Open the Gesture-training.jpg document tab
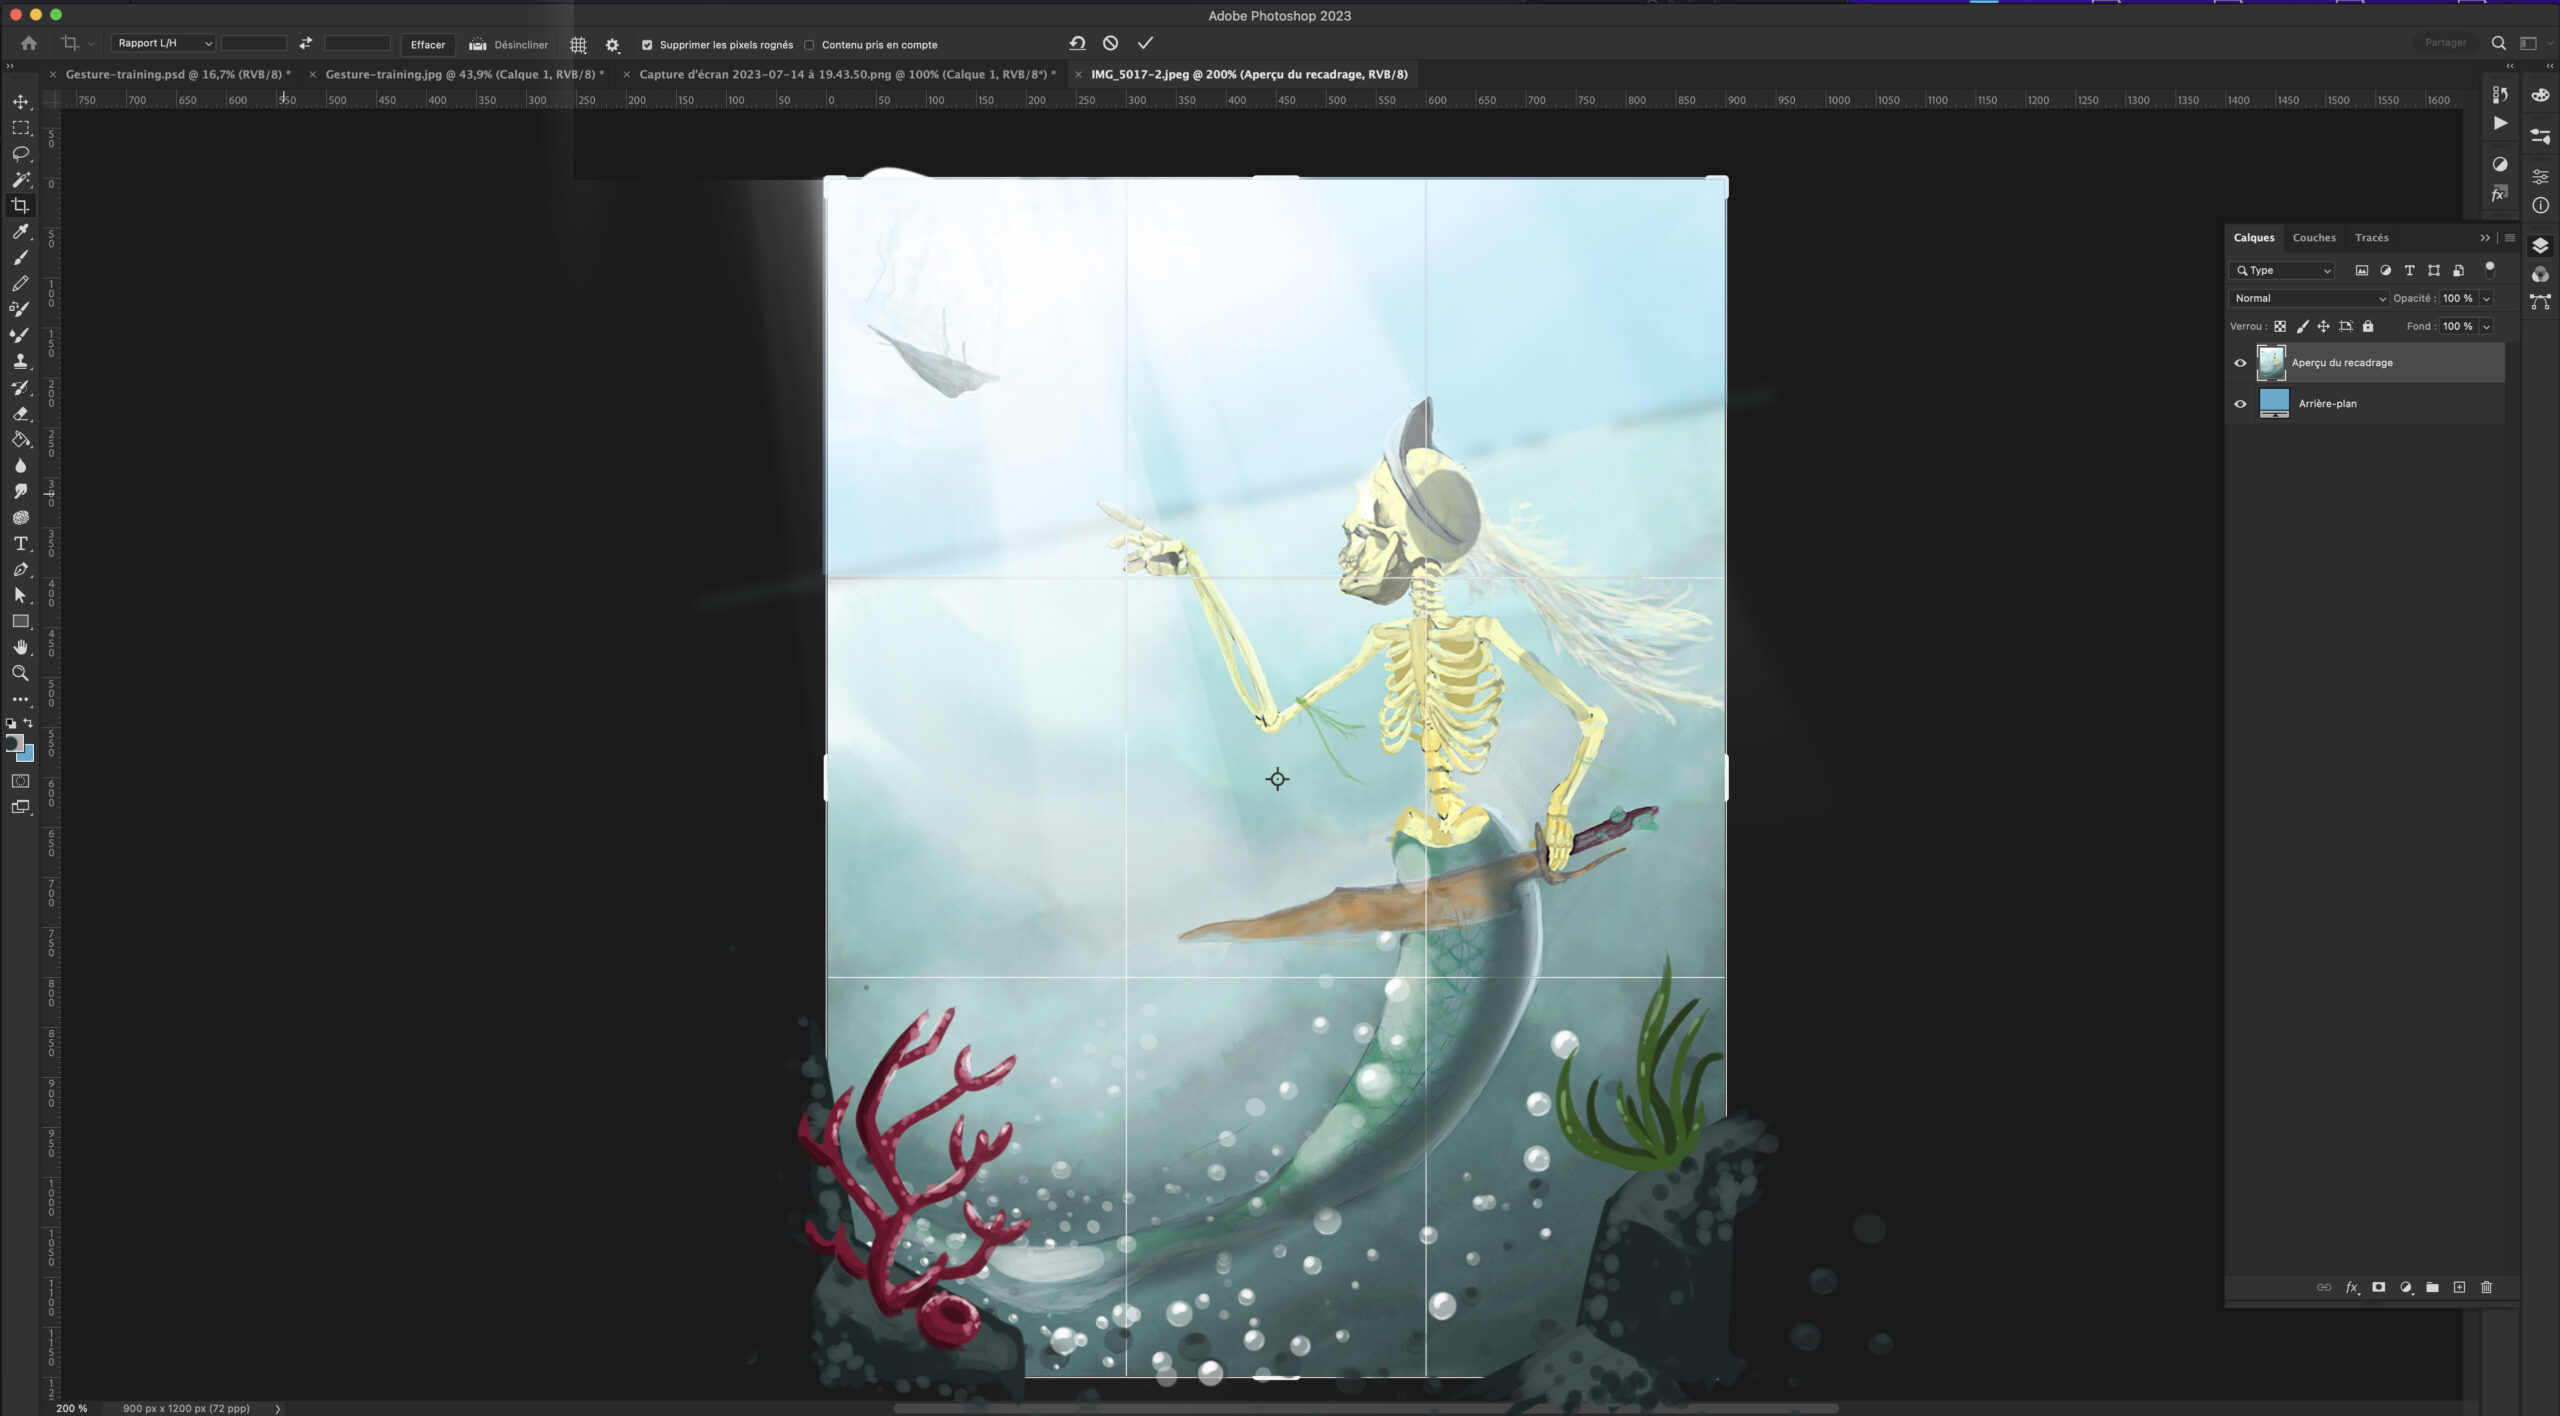 464,74
